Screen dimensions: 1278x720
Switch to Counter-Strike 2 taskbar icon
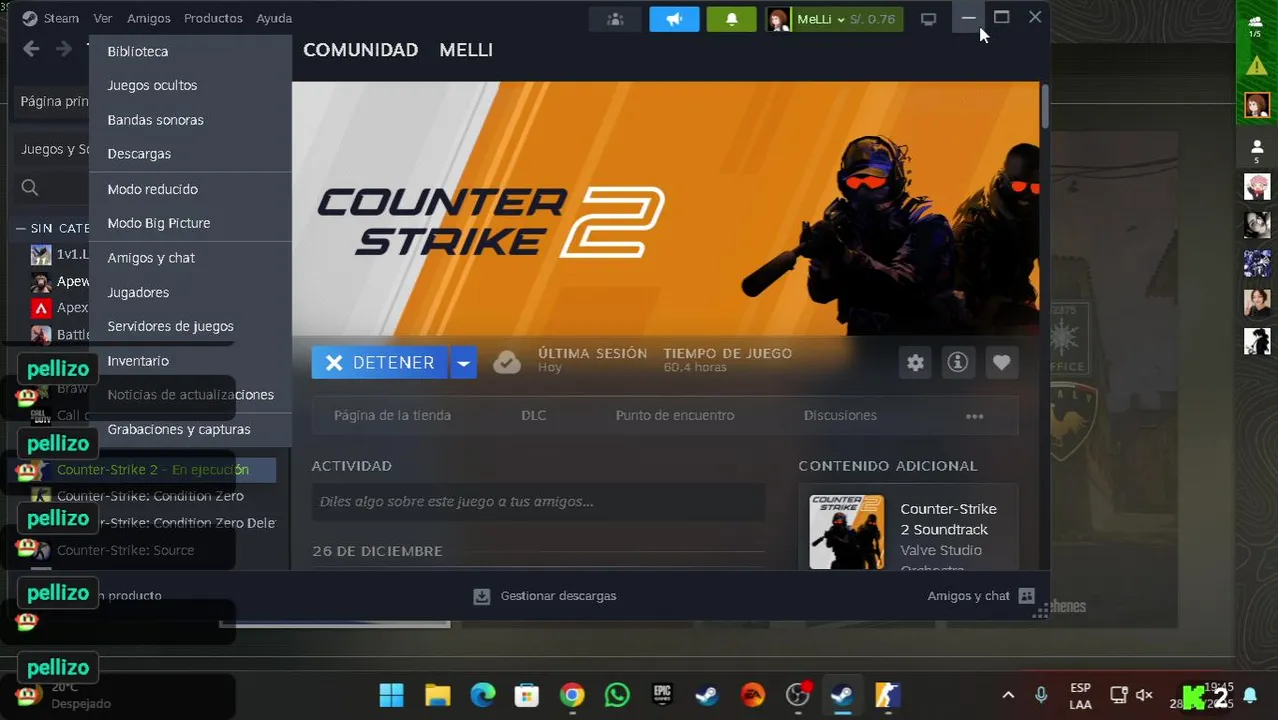coord(888,695)
